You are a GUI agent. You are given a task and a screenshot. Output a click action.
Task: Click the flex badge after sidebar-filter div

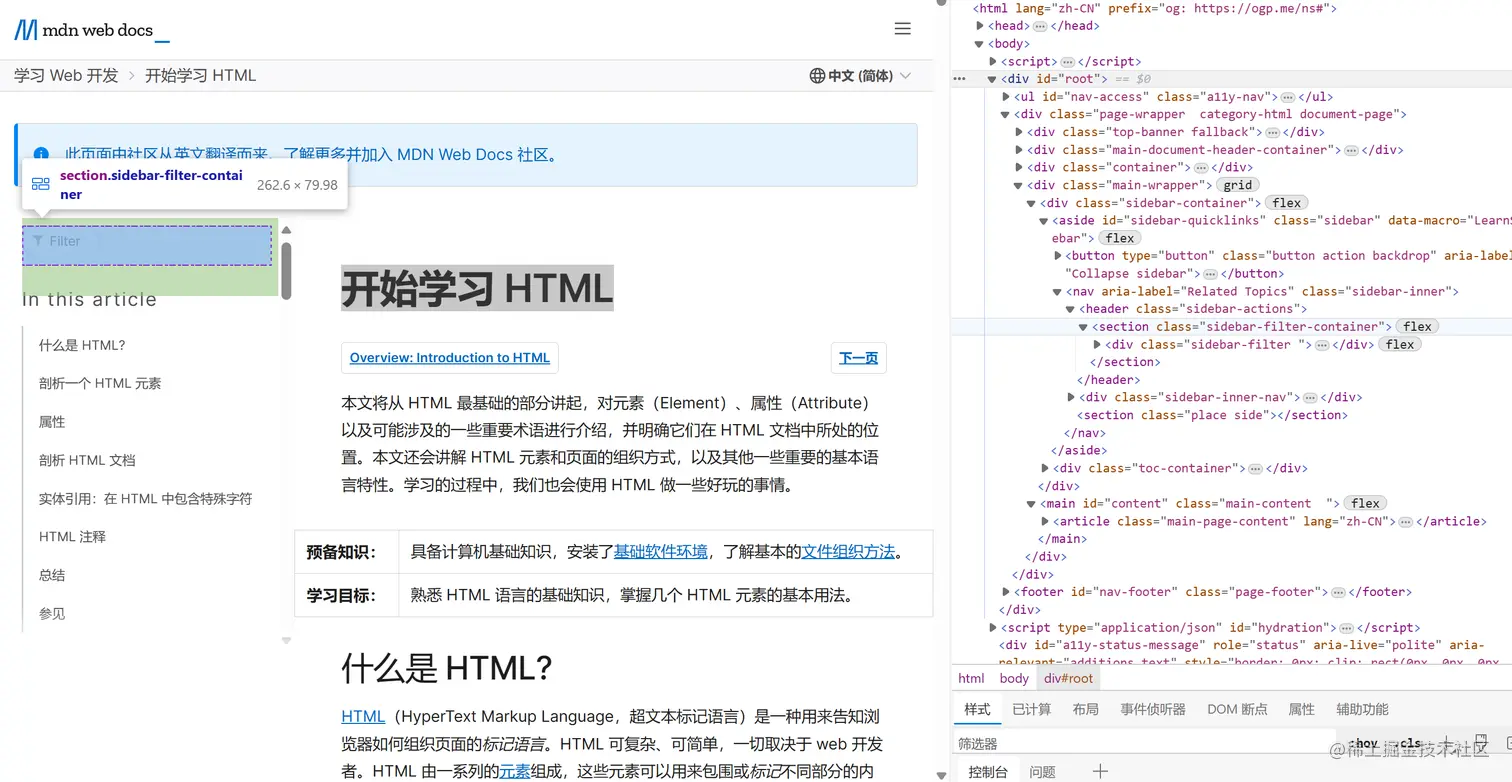tap(1400, 345)
